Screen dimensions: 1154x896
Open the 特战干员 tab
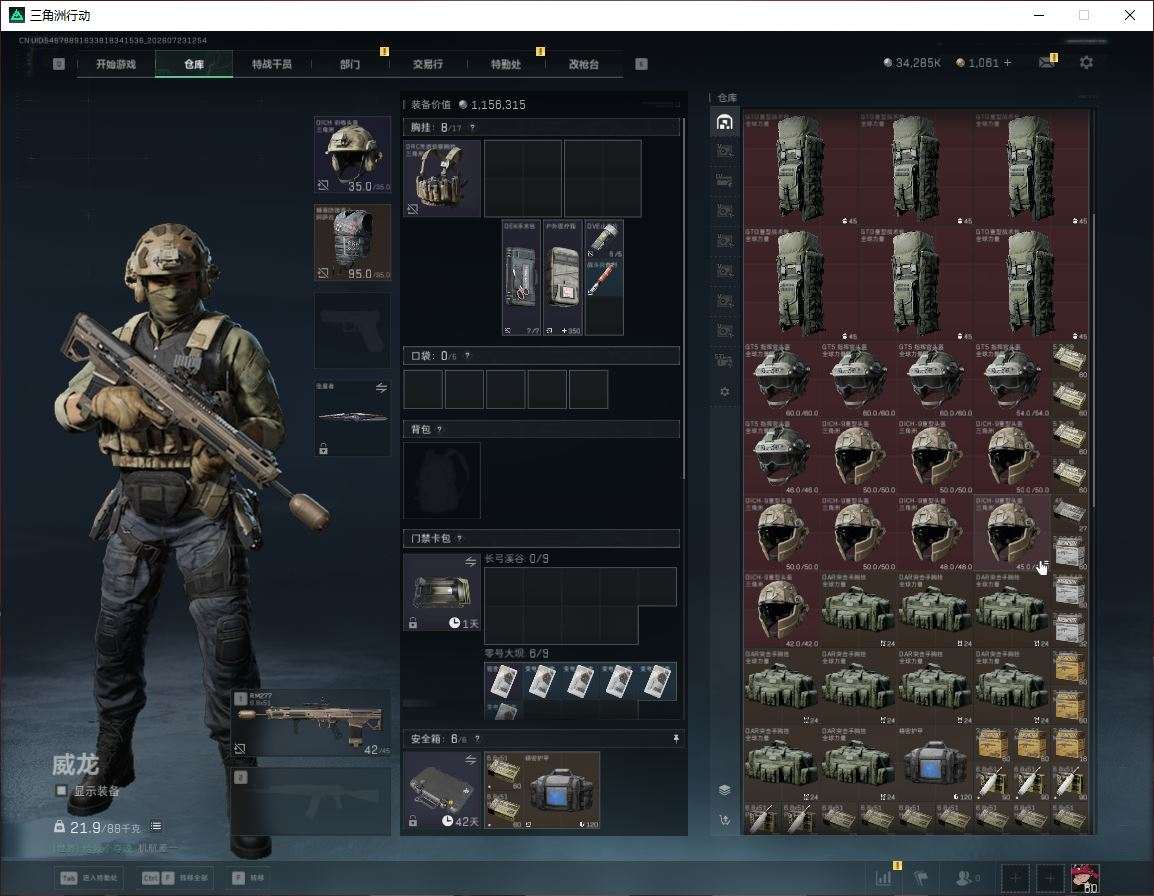272,64
